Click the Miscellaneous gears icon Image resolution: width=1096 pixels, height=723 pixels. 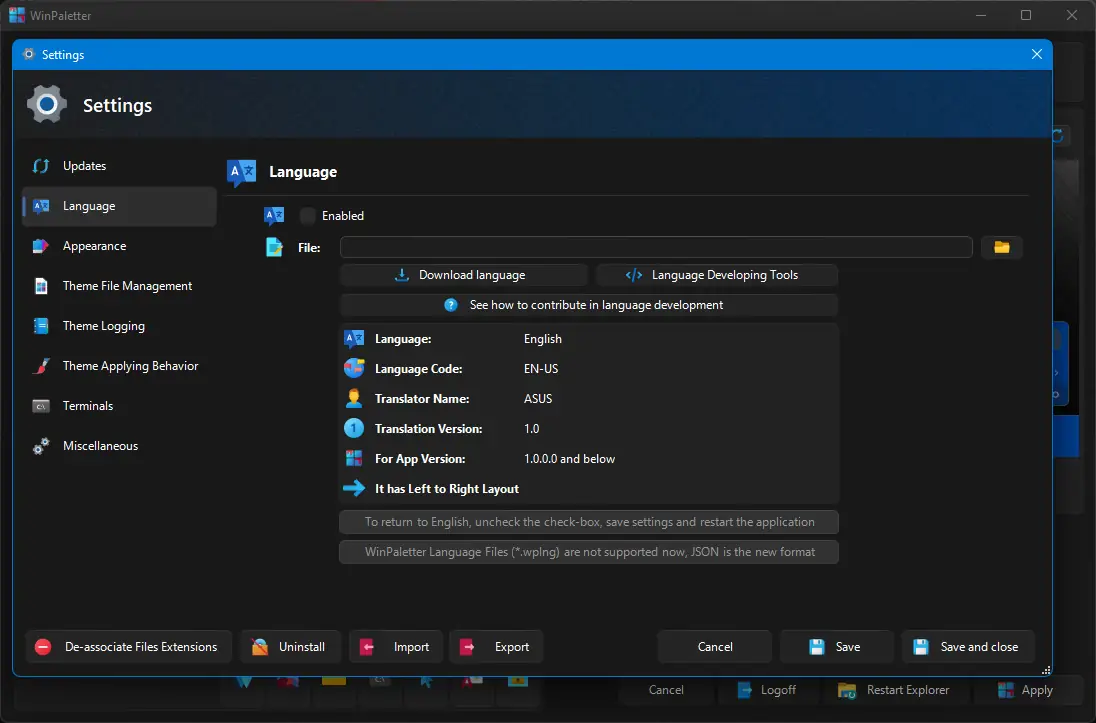pyautogui.click(x=41, y=446)
